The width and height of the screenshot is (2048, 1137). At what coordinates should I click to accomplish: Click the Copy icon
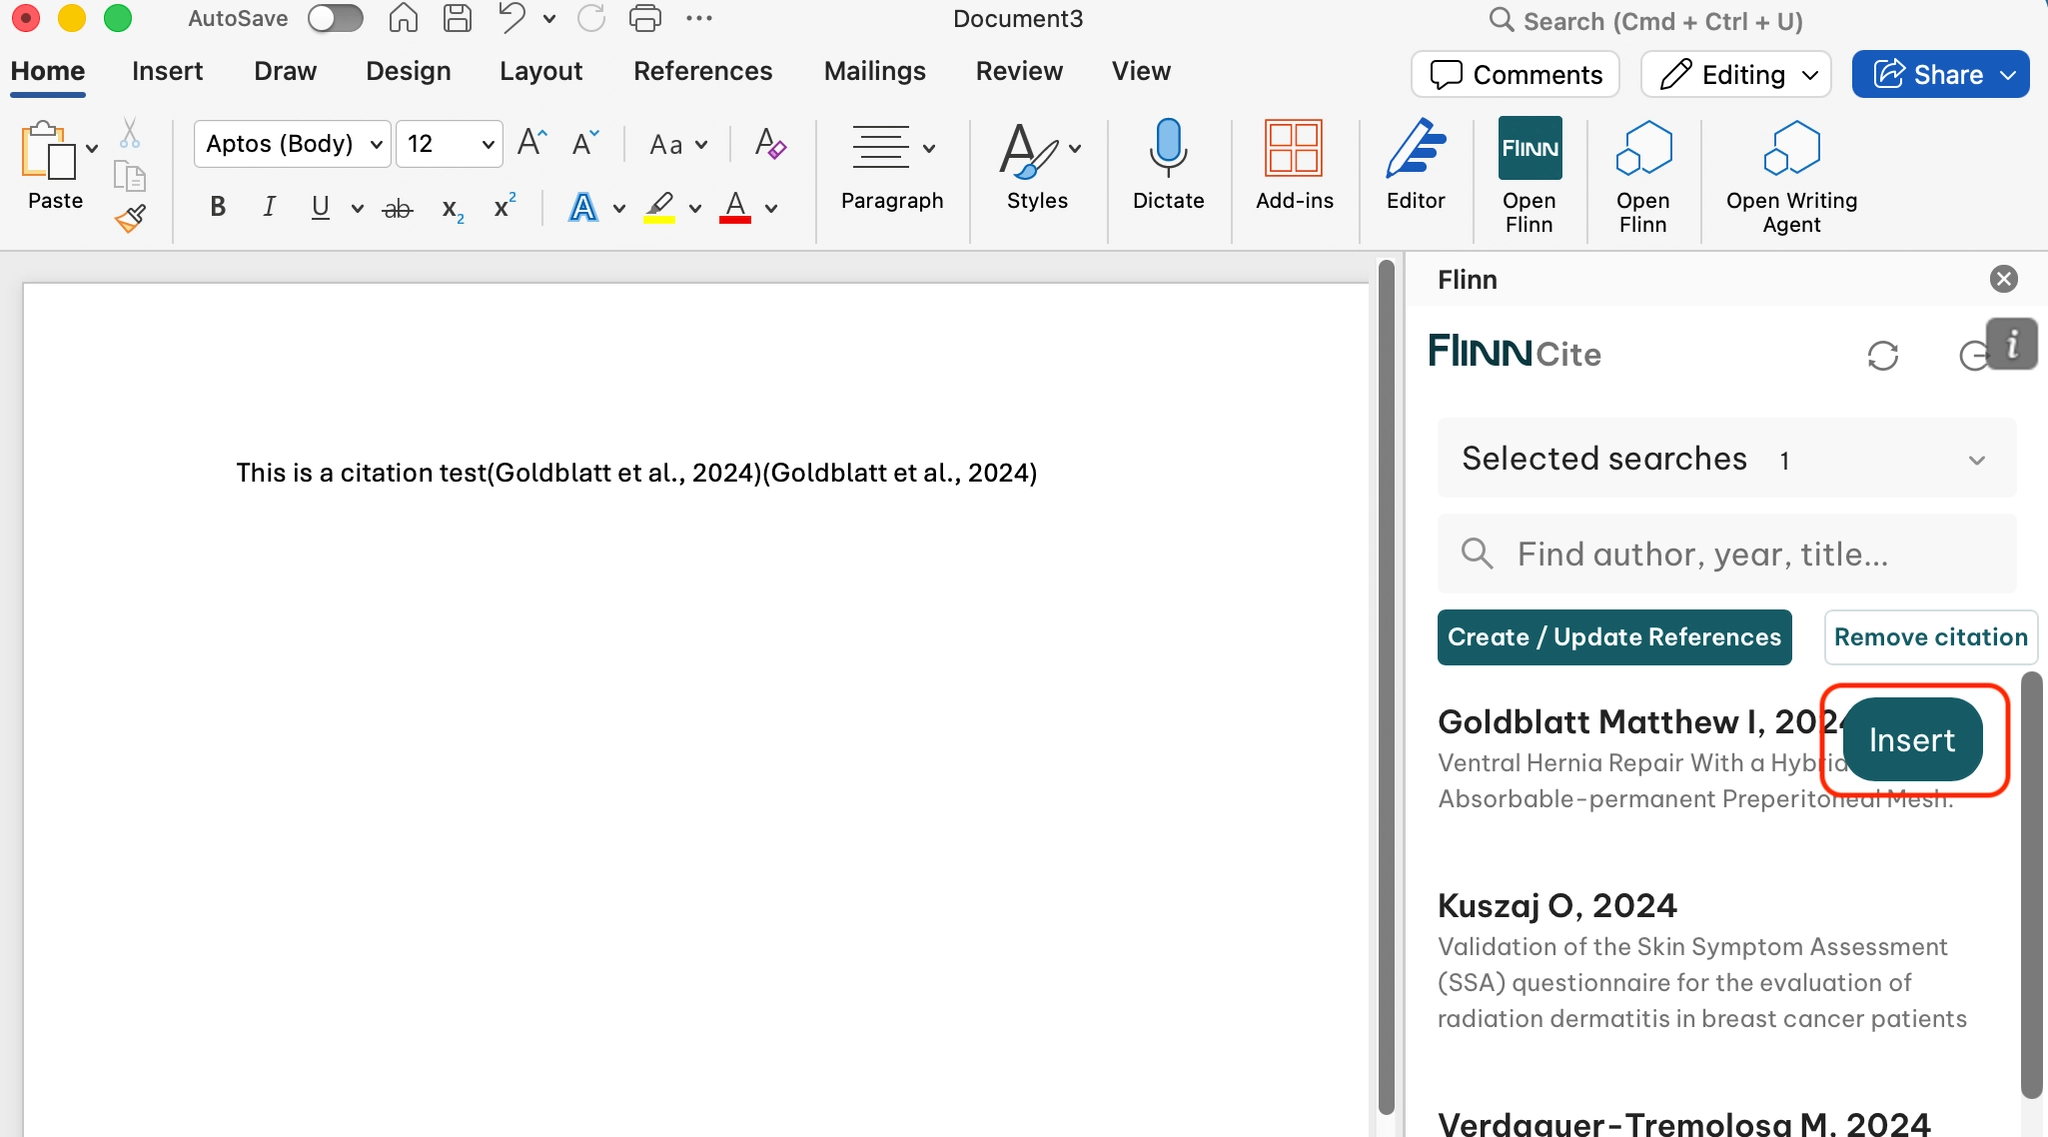click(130, 176)
